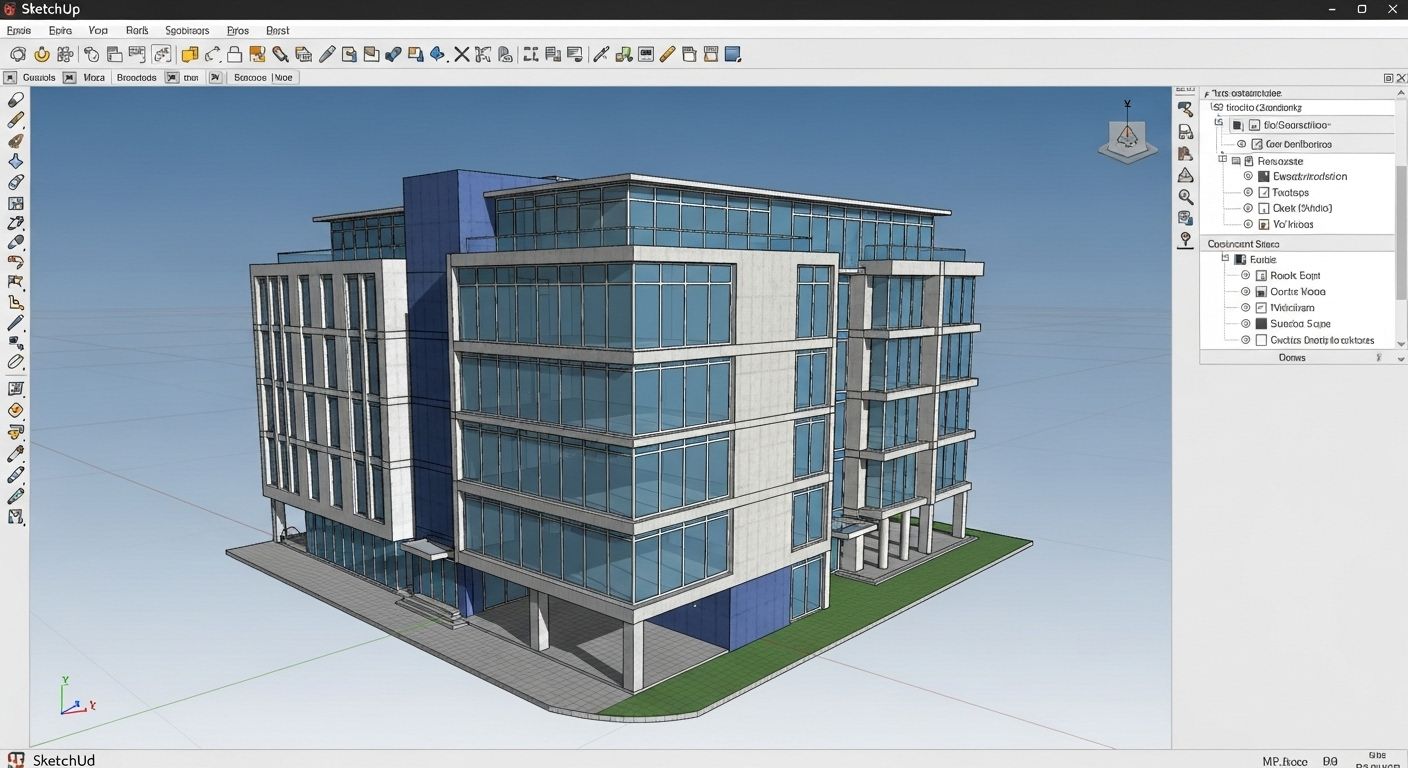Image resolution: width=1408 pixels, height=768 pixels.
Task: Select the curved orange arrow tool in the left toolbar
Action: click(16, 262)
